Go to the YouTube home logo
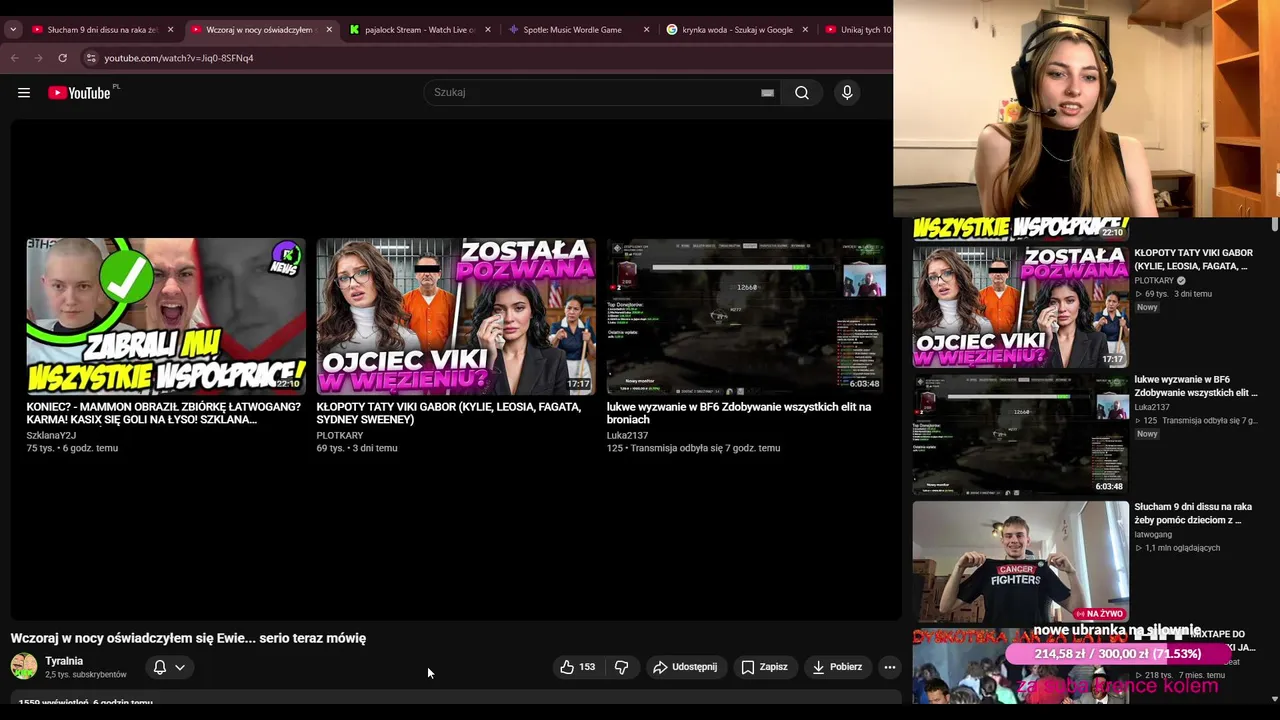This screenshot has height=720, width=1280. (x=79, y=93)
